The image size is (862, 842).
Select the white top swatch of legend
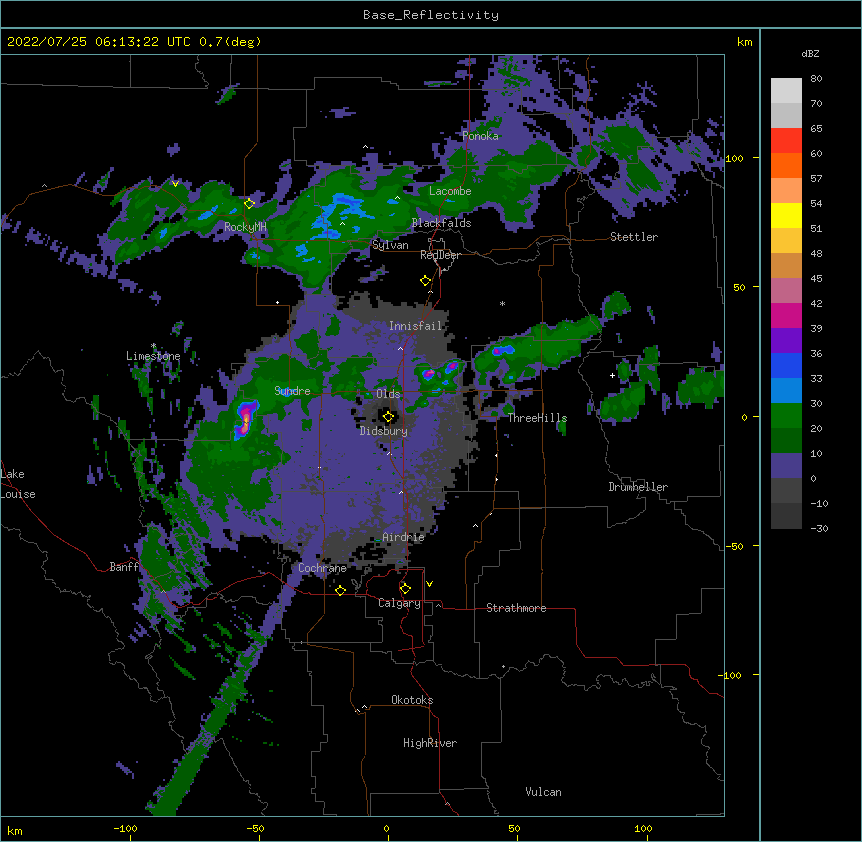click(x=786, y=91)
